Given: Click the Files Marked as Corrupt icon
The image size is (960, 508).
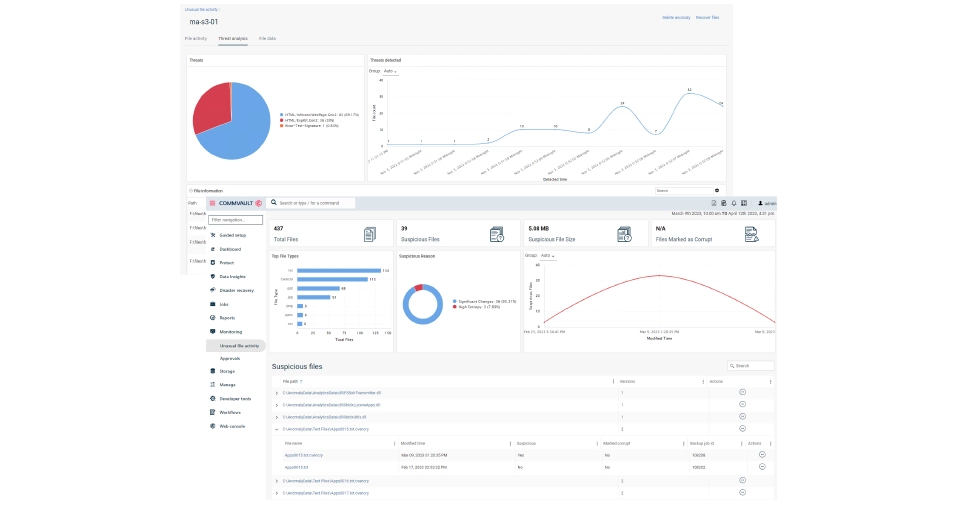Looking at the screenshot, I should point(751,234).
